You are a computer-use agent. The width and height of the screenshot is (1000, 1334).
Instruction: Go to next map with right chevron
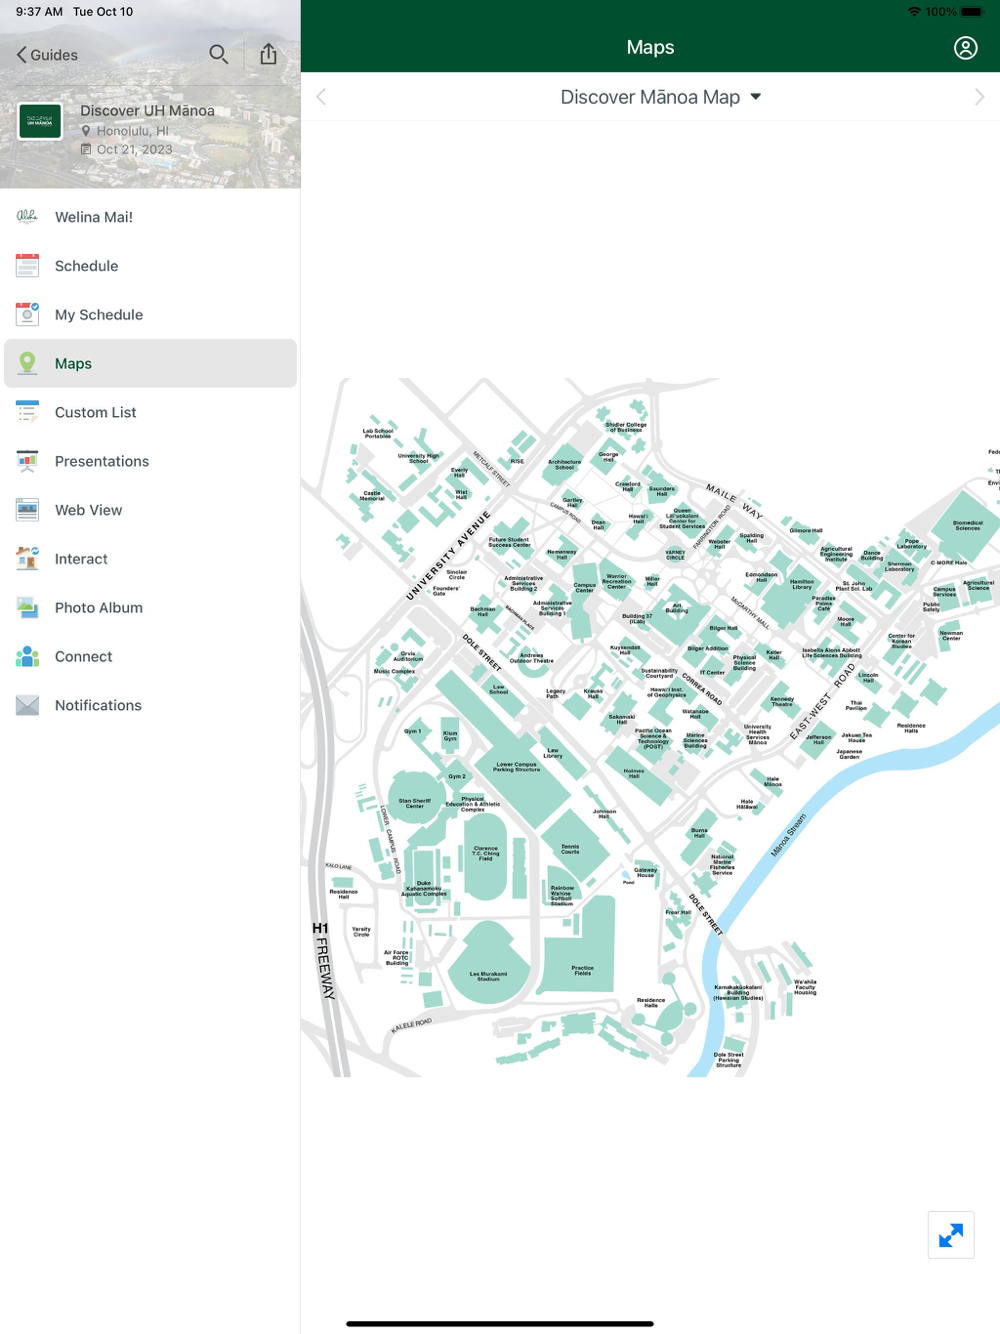(979, 97)
